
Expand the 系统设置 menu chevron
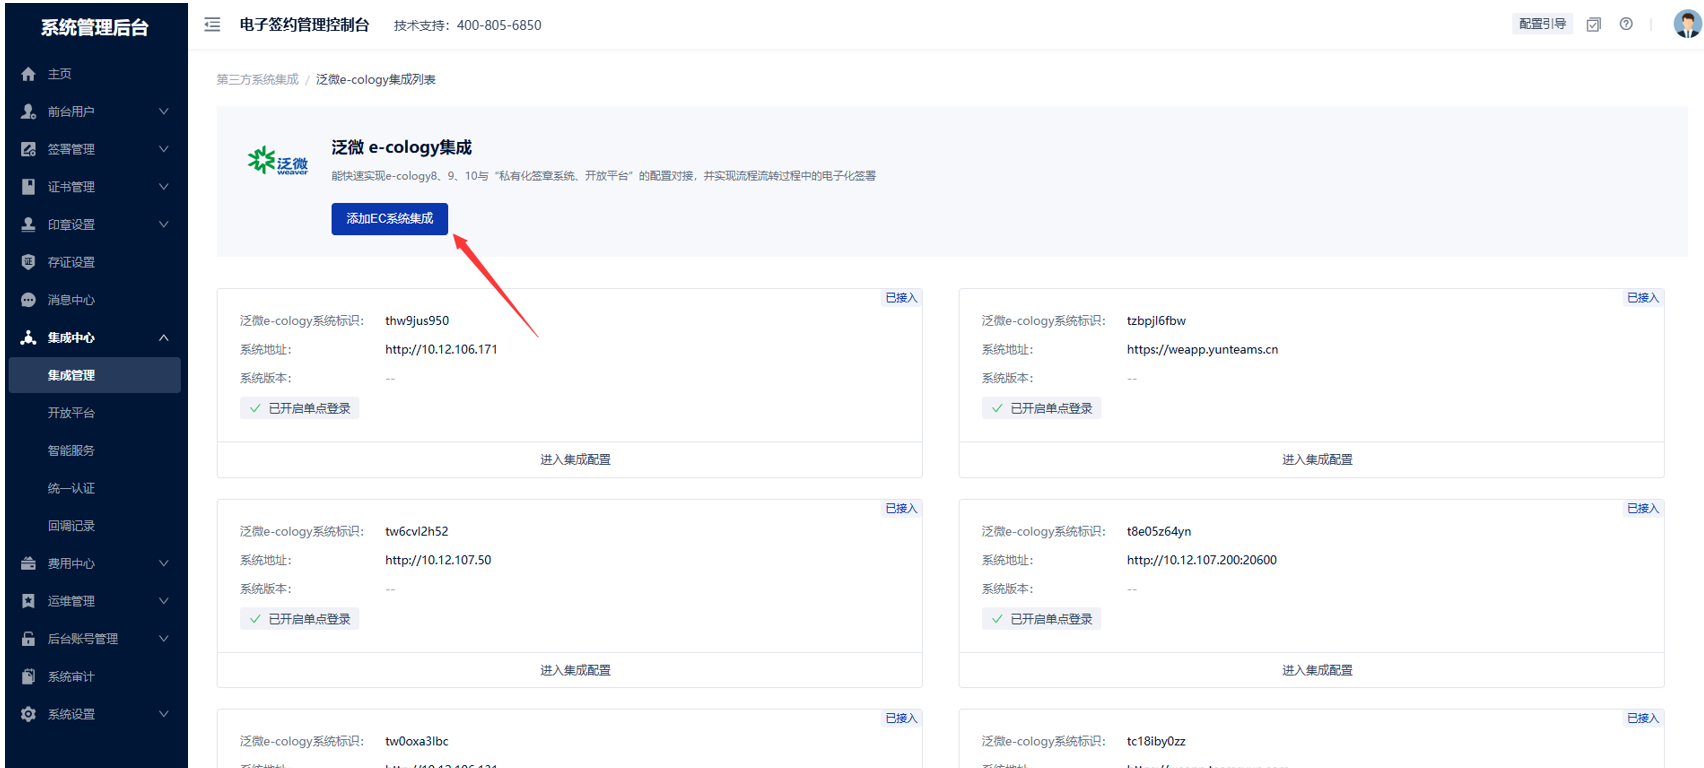coord(163,714)
